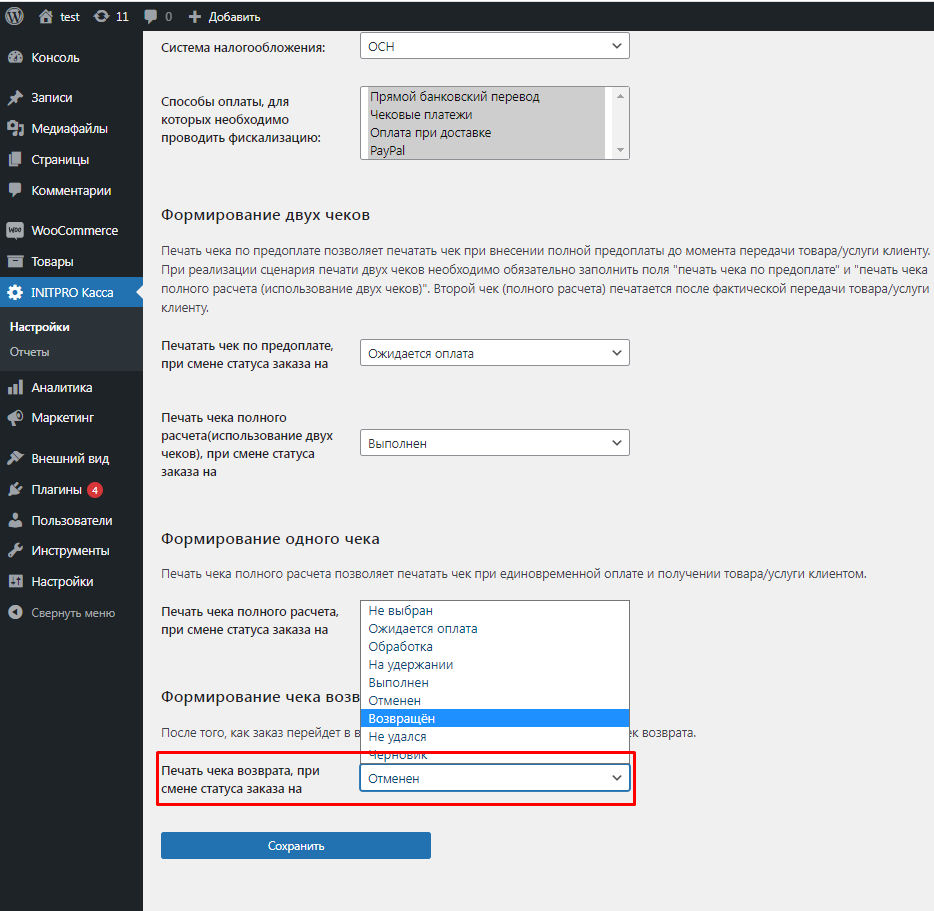Click the home icon next to test
The width and height of the screenshot is (934, 911).
coord(46,17)
